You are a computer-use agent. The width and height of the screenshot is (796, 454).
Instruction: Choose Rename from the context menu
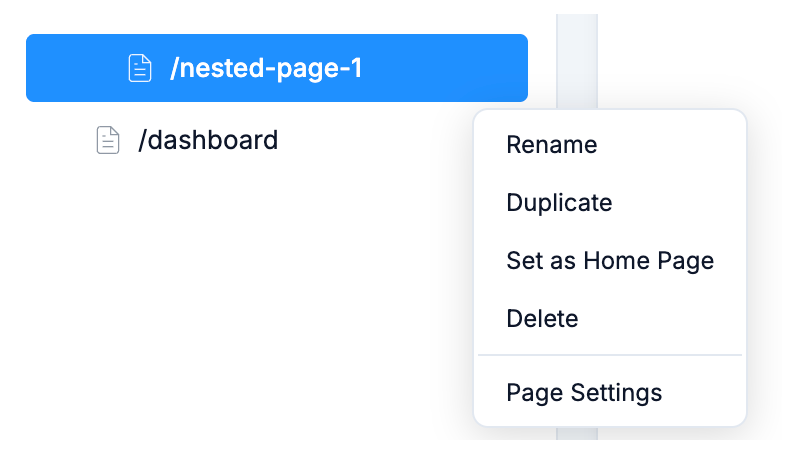[x=551, y=145]
